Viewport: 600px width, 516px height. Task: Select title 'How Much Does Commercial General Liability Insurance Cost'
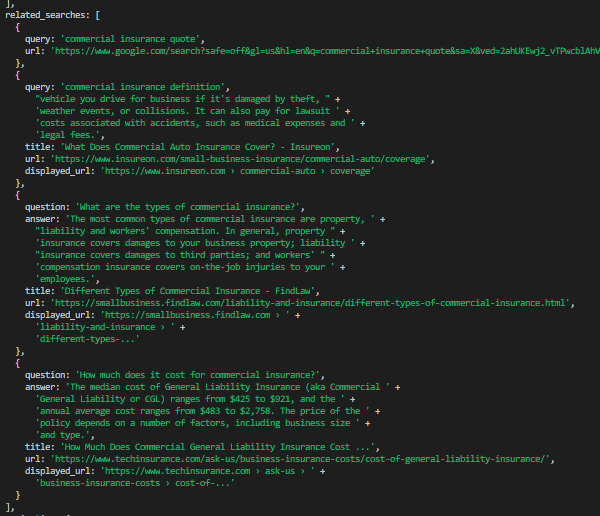(217, 447)
